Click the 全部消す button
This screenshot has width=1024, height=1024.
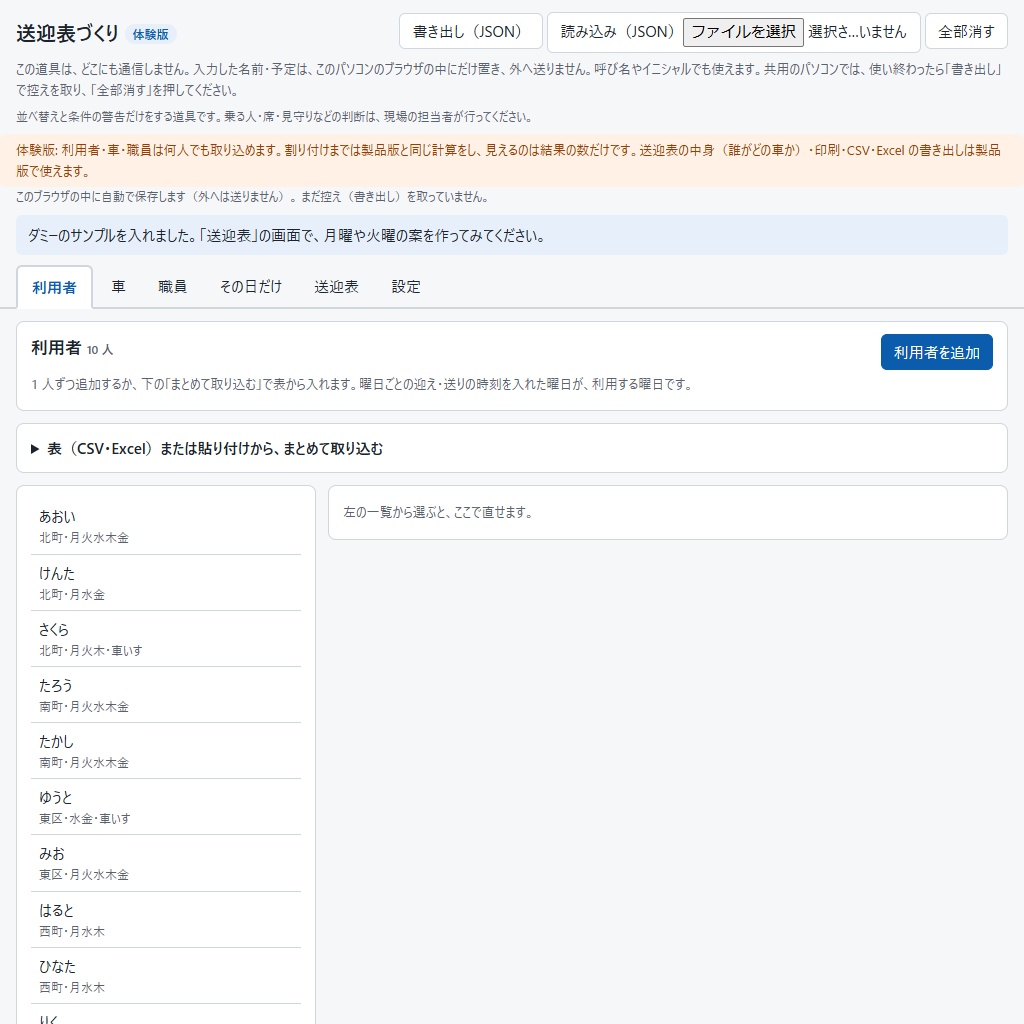966,31
